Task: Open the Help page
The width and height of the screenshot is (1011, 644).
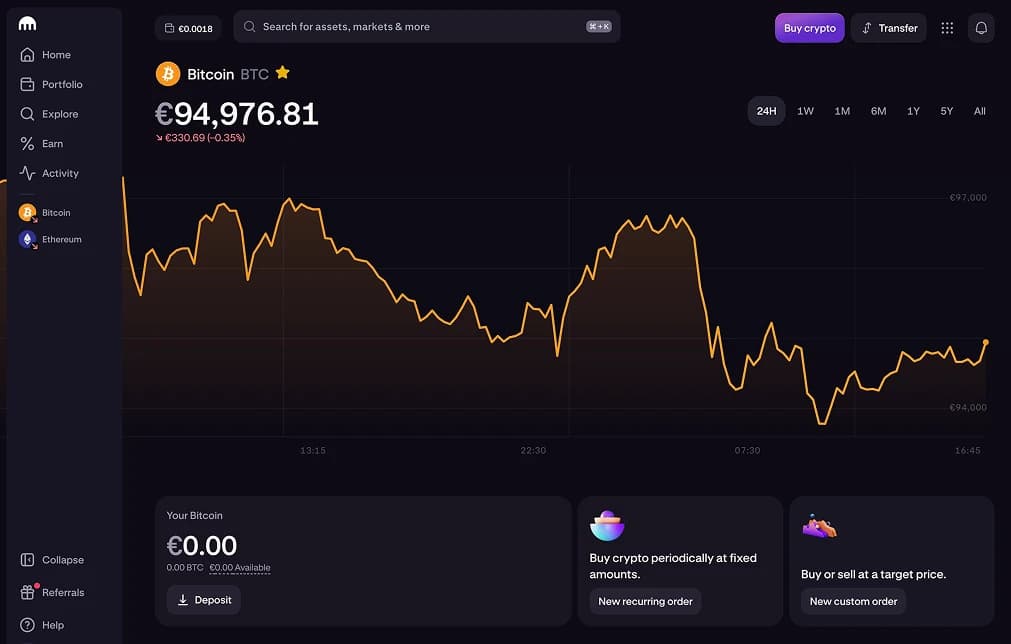Action: click(41, 625)
